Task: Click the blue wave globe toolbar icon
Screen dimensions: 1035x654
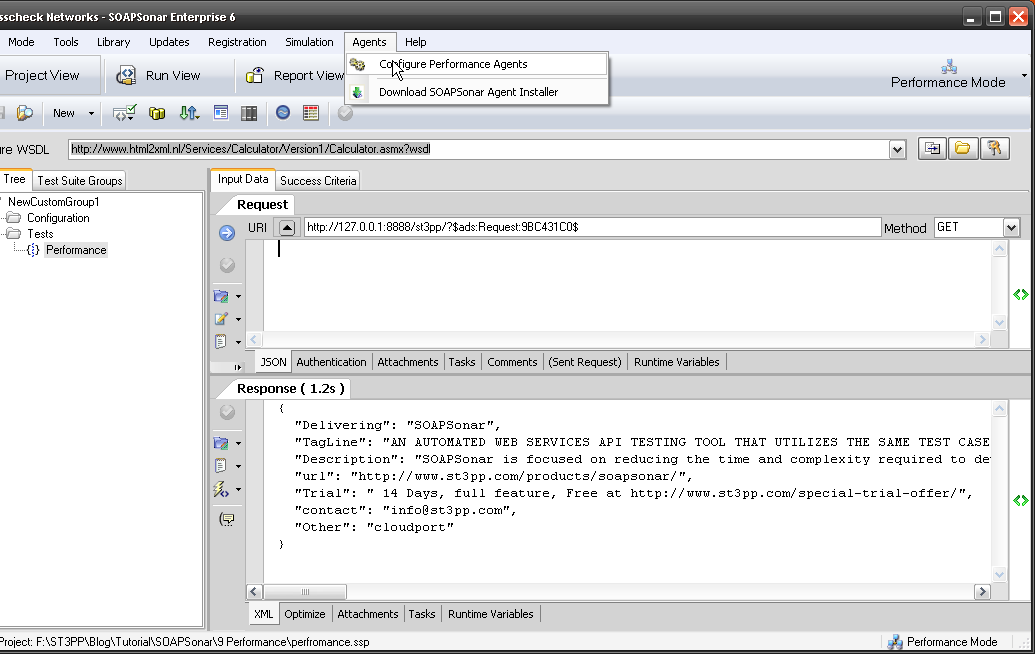Action: pos(283,113)
